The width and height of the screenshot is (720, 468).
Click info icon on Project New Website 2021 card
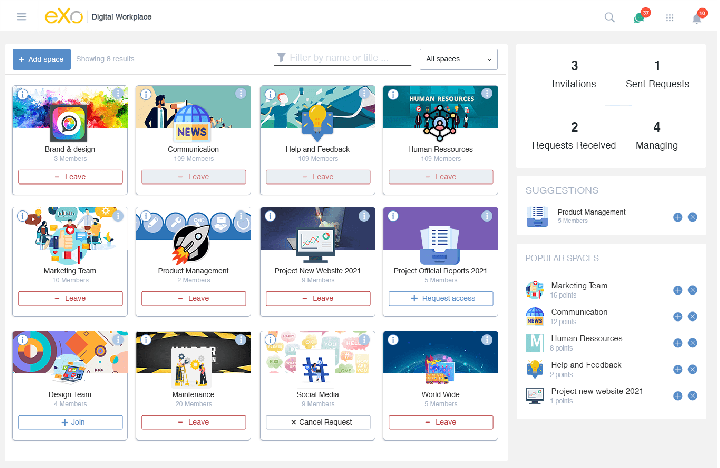pos(270,216)
